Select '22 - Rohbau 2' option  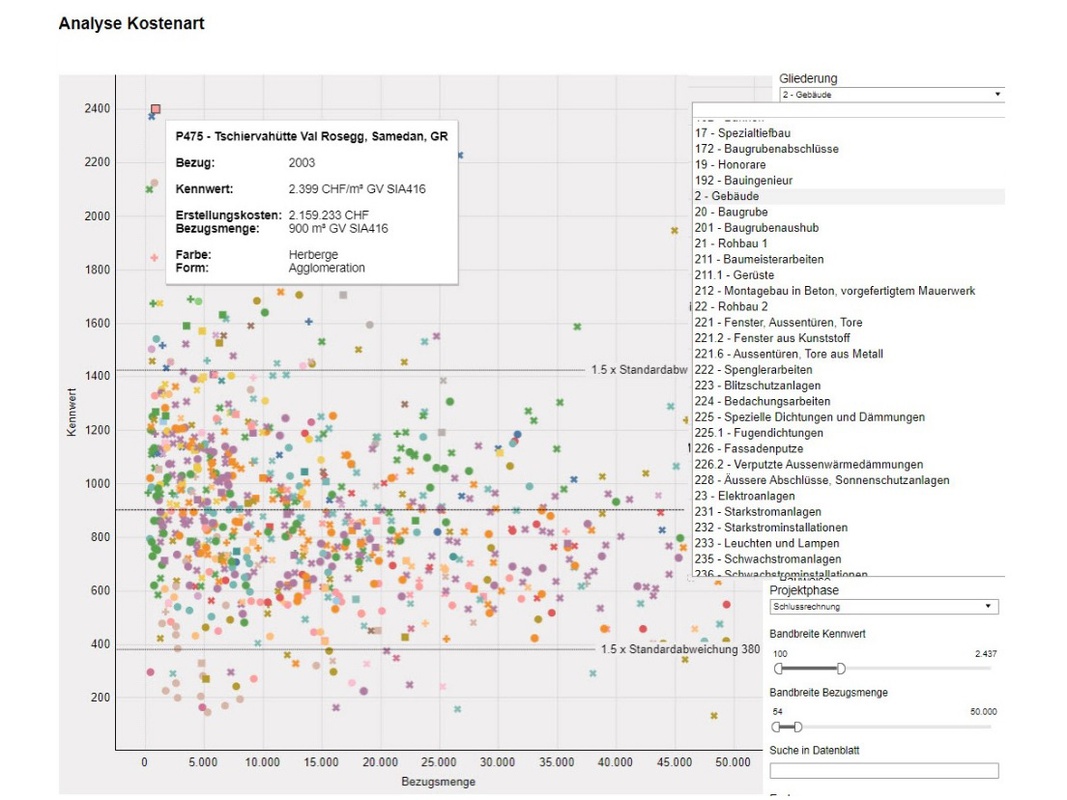point(848,306)
